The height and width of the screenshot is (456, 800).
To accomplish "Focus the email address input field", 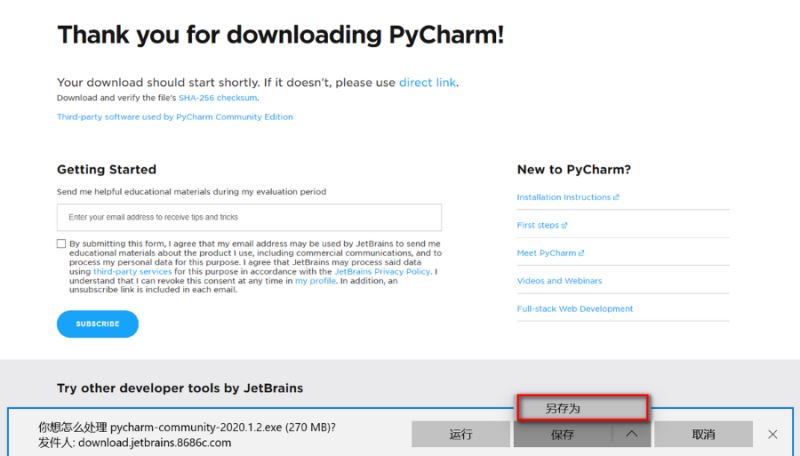I will pos(249,217).
